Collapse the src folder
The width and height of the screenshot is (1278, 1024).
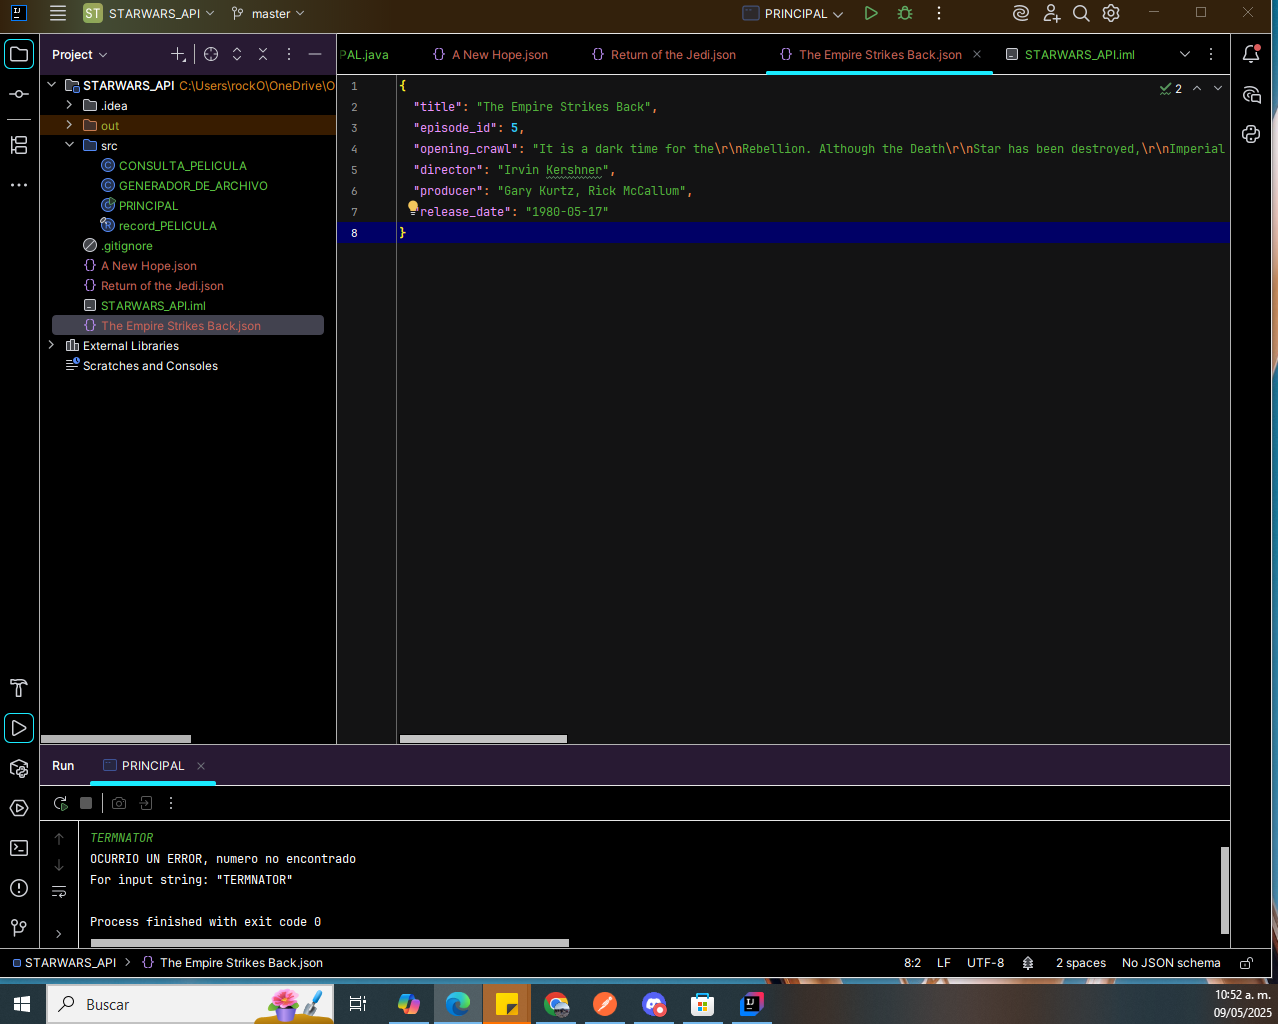point(69,145)
